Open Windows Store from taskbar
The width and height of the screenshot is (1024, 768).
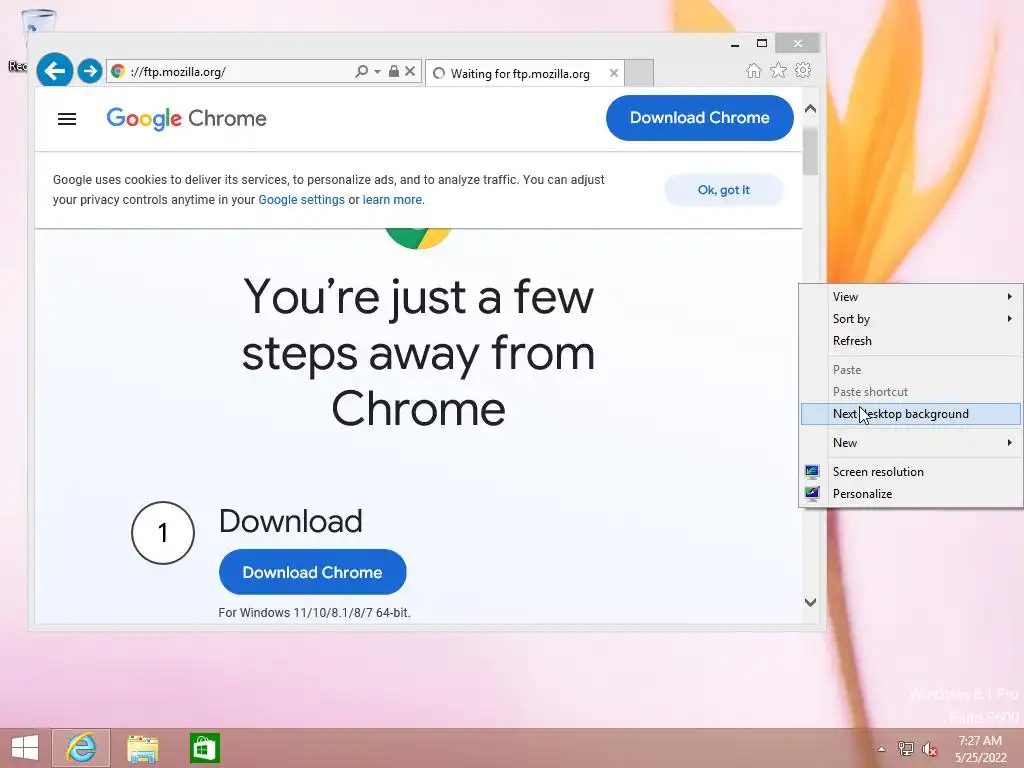(x=204, y=748)
